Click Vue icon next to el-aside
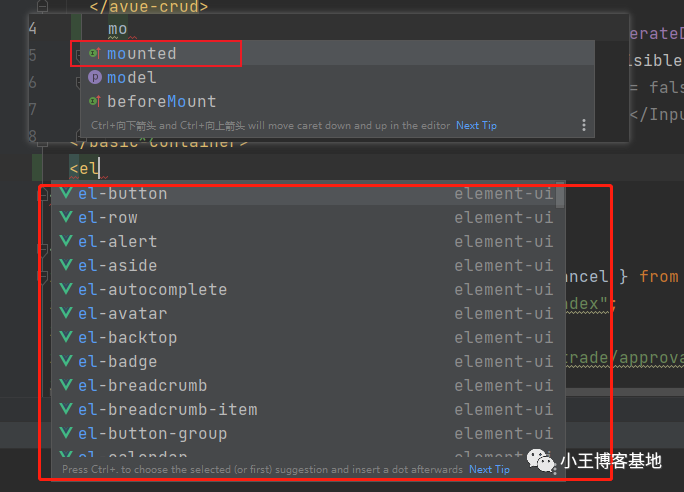 pyautogui.click(x=66, y=265)
